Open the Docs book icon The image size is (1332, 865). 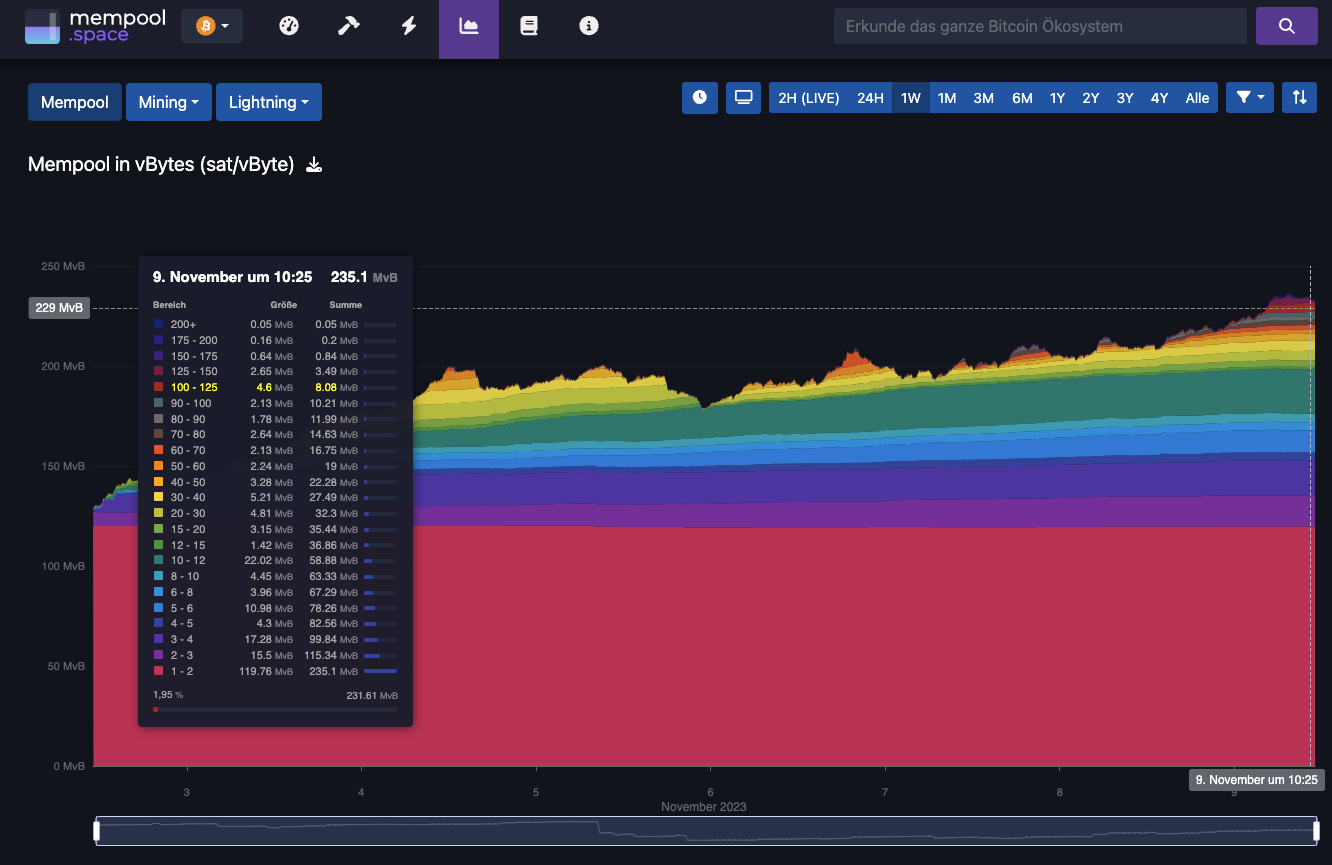pos(528,26)
